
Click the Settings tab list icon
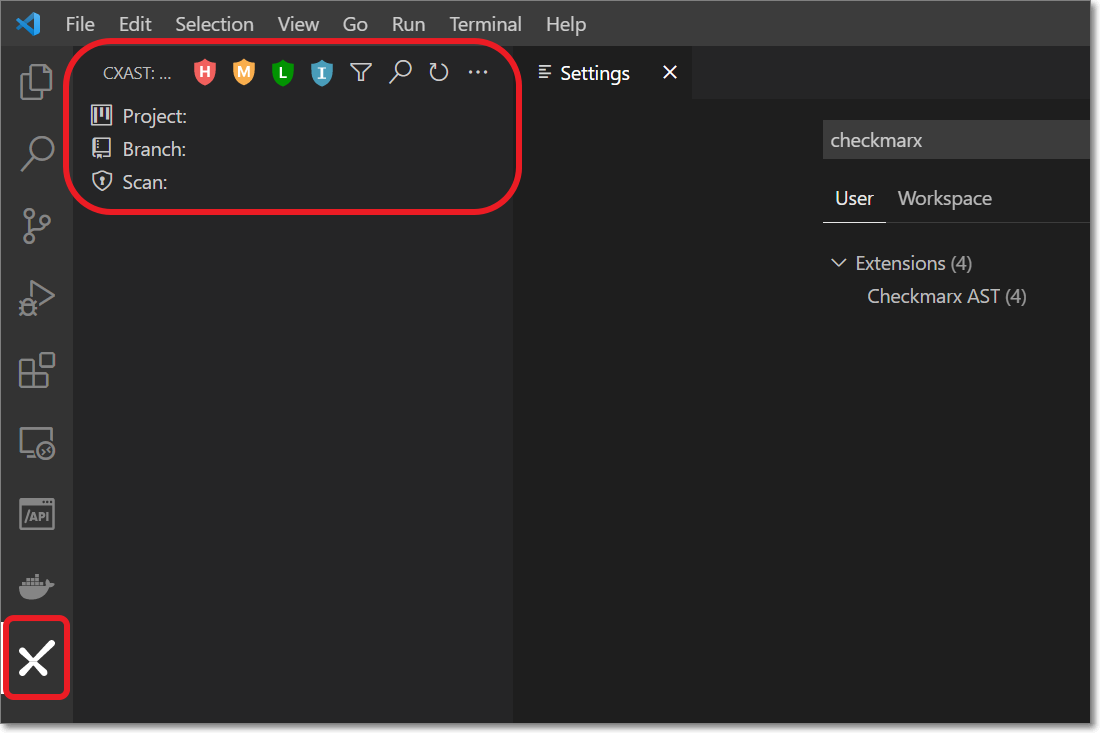pyautogui.click(x=544, y=72)
